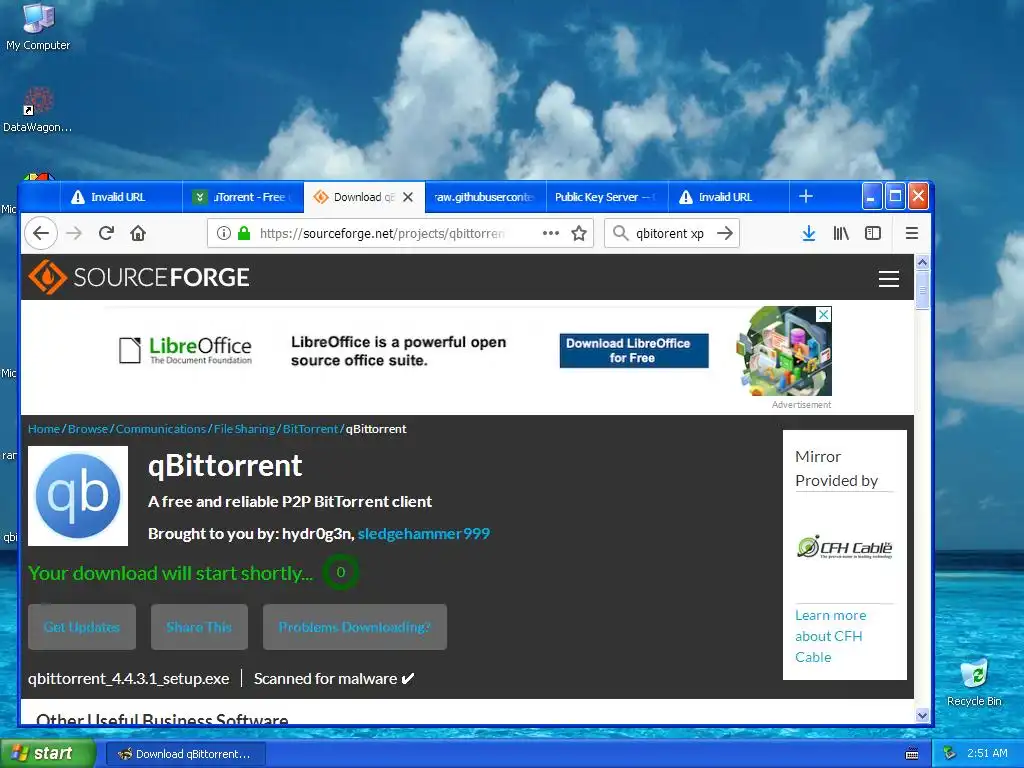Click the page scrollbar up arrow

point(922,262)
